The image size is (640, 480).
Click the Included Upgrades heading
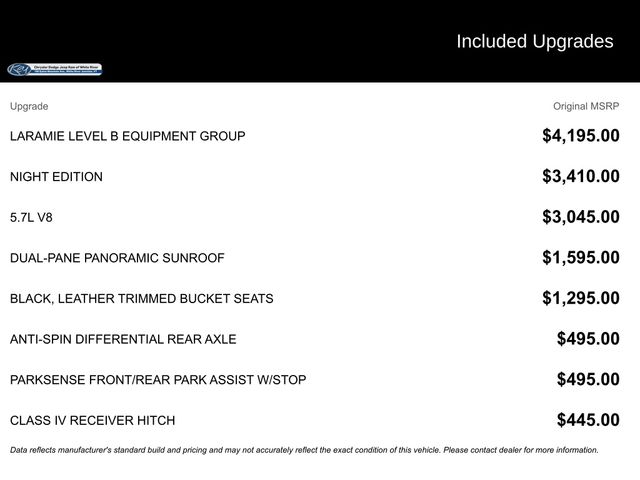point(534,41)
